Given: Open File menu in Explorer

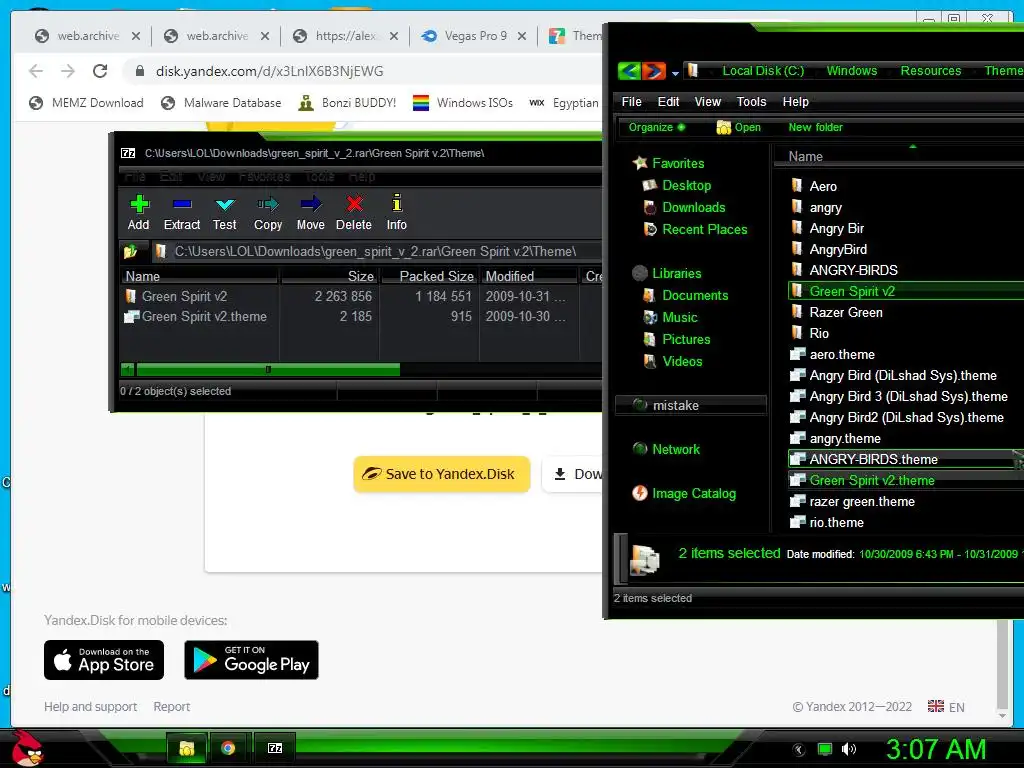Looking at the screenshot, I should point(632,102).
